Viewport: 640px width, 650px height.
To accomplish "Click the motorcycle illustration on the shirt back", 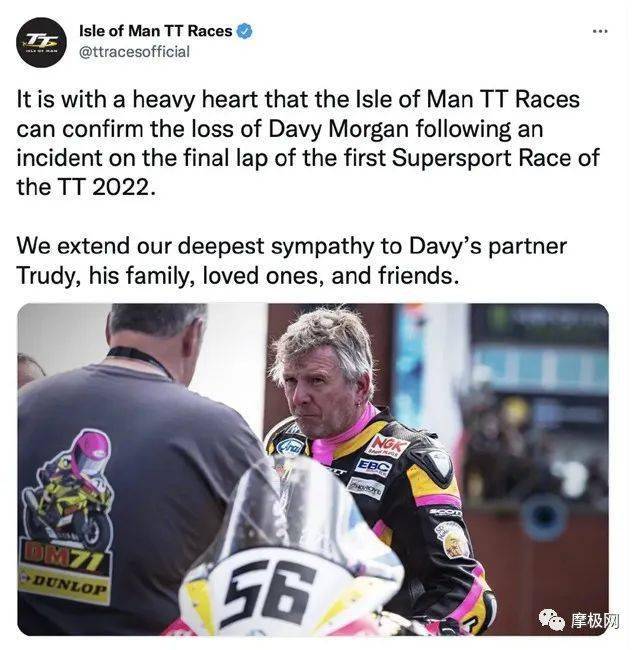I will [x=68, y=493].
